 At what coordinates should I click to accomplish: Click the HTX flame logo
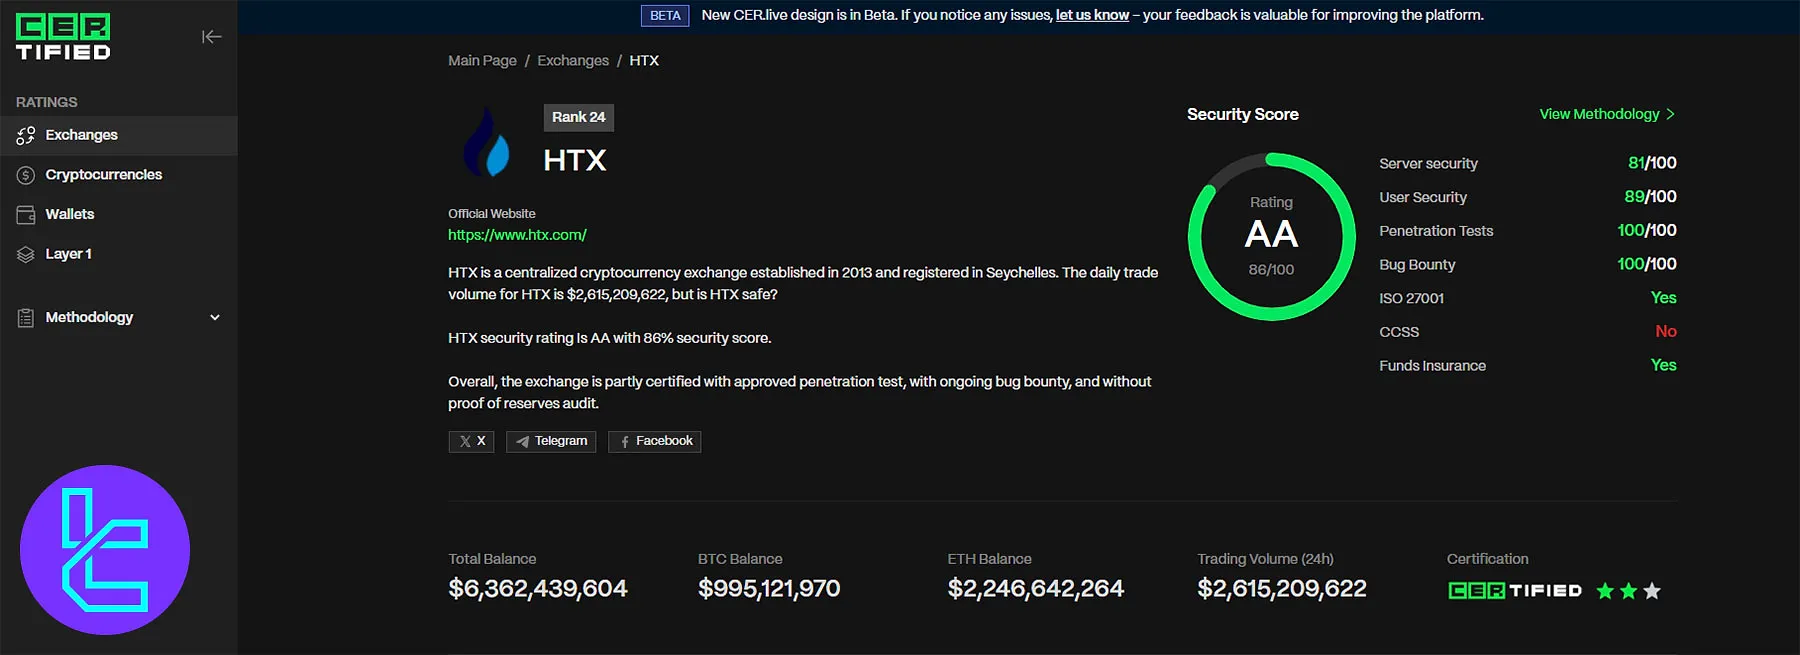click(x=487, y=142)
